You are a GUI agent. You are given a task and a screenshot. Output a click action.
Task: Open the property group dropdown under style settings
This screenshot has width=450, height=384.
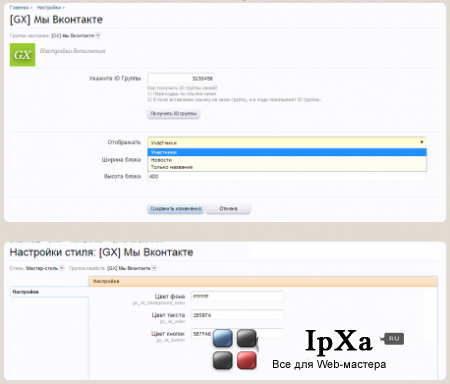pyautogui.click(x=154, y=268)
